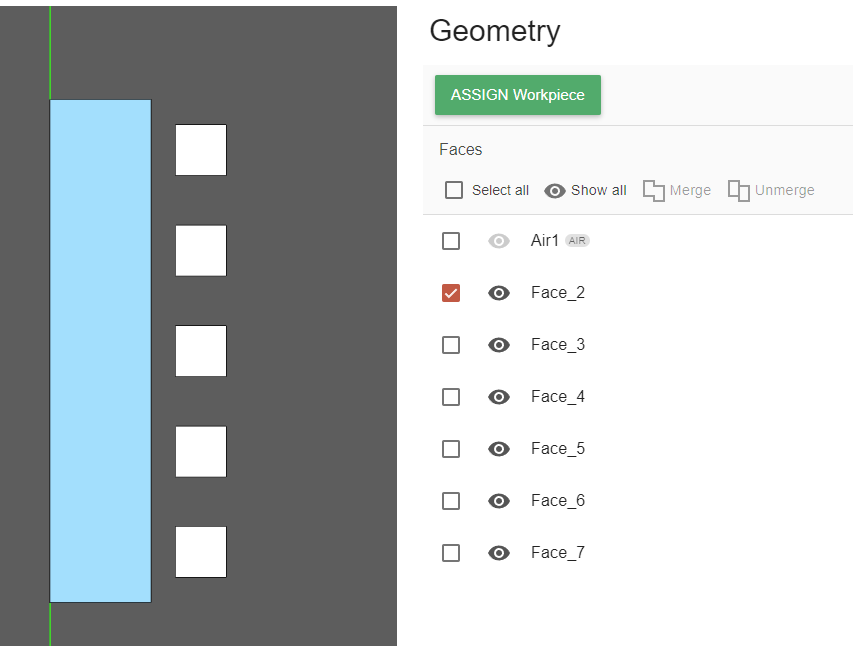Uncheck the Face_2 checkbox
This screenshot has height=646, width=853.
[x=451, y=293]
